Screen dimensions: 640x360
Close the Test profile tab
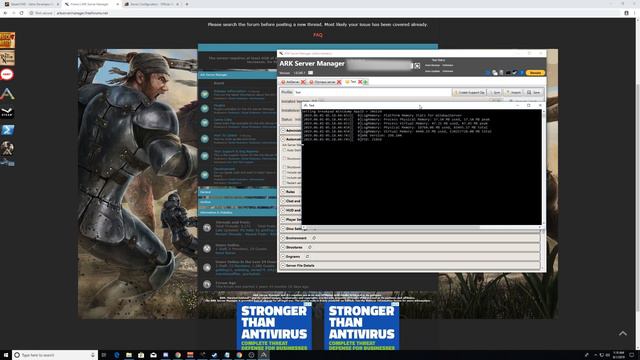[x=360, y=82]
